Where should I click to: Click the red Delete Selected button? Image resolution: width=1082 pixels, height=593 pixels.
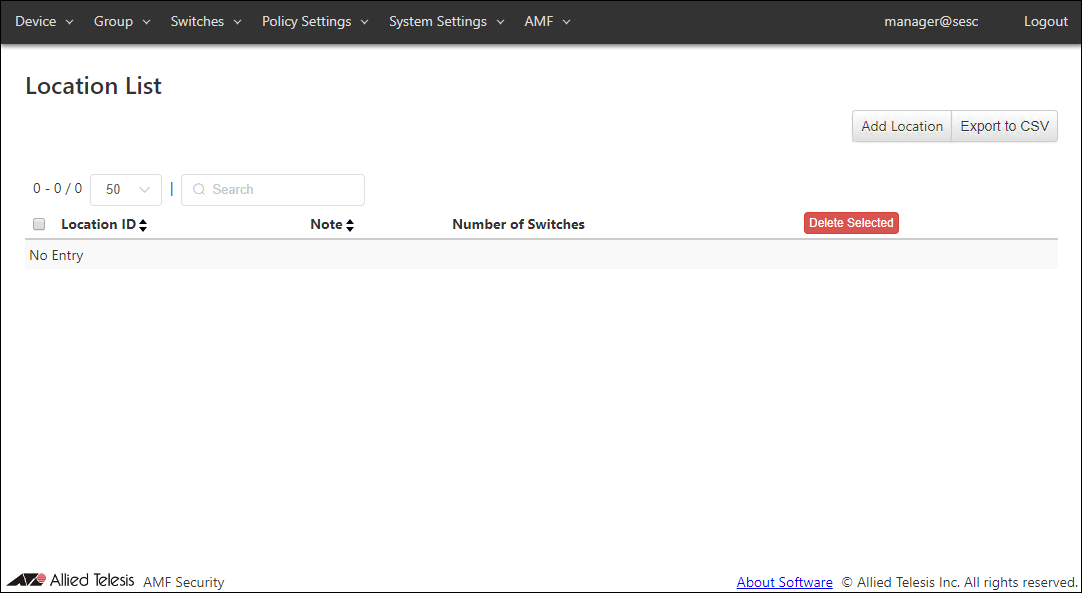pos(851,223)
